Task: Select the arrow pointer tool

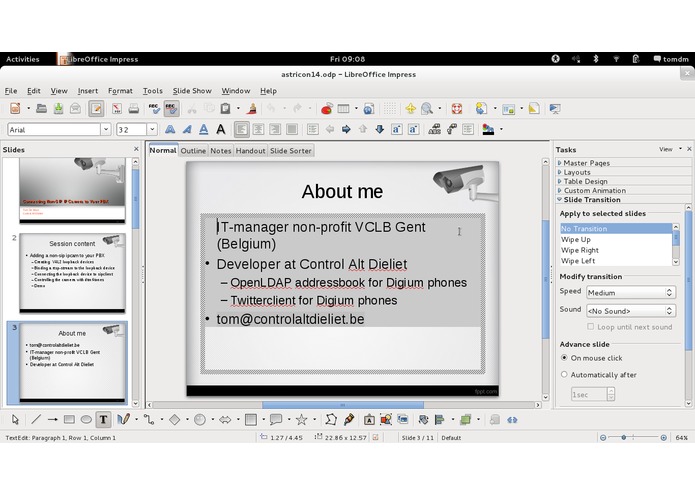Action: 15,420
